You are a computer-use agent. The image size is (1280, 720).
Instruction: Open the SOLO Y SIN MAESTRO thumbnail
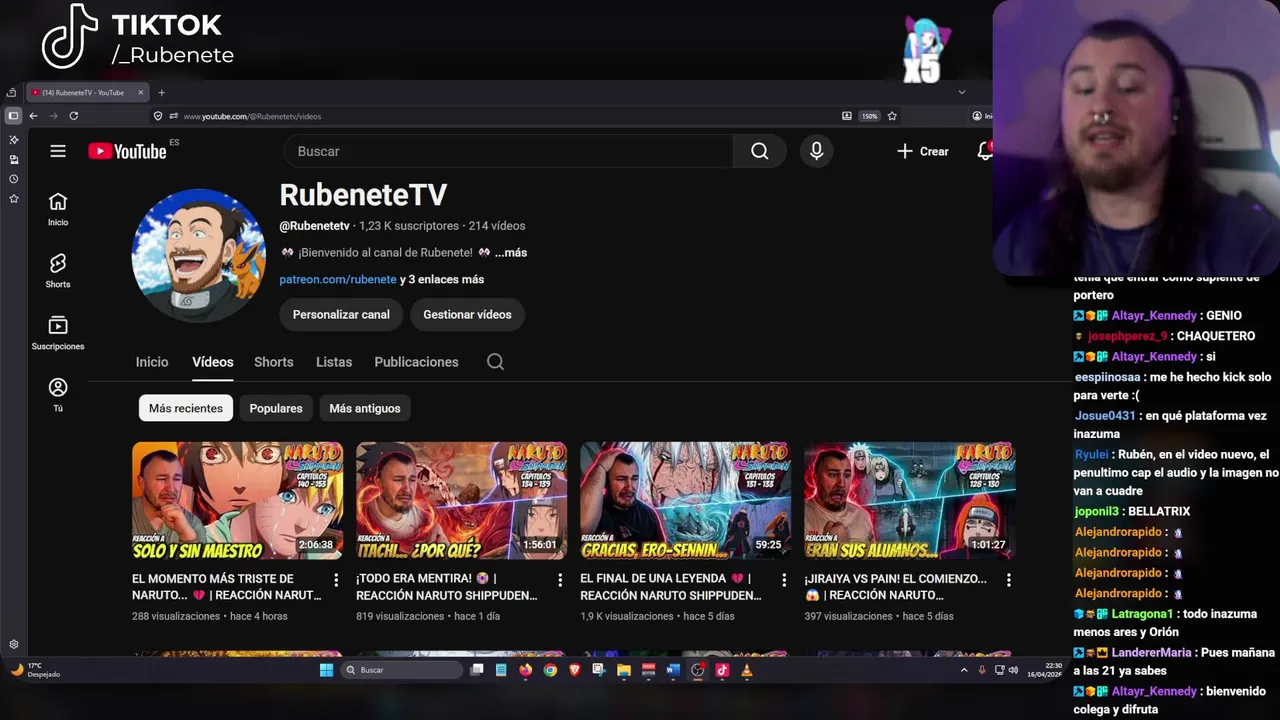pos(237,501)
